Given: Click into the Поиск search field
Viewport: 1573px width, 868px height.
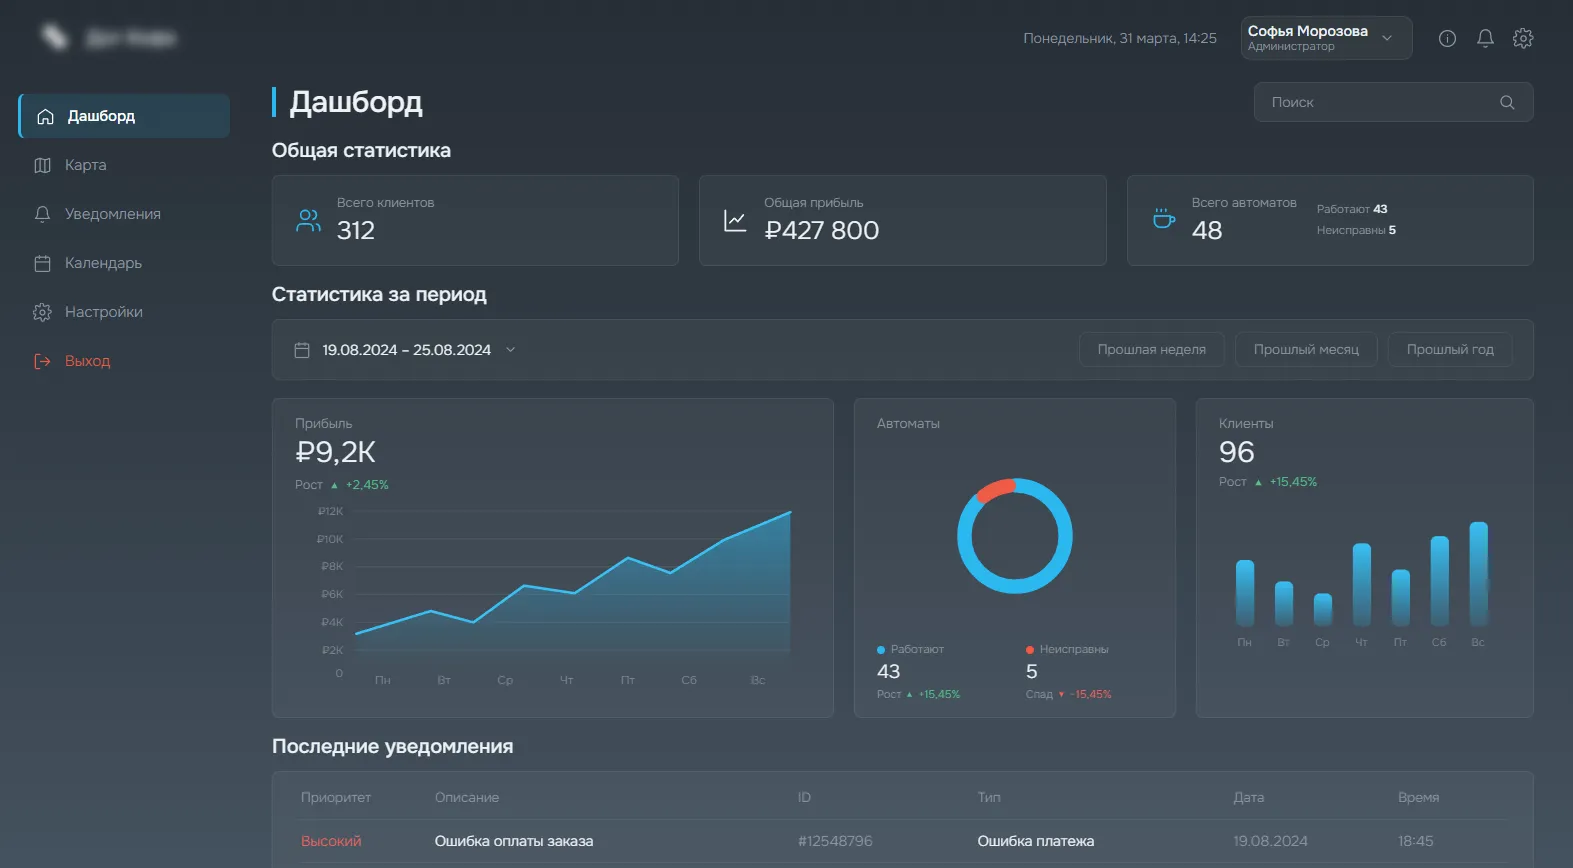Looking at the screenshot, I should [x=1393, y=102].
